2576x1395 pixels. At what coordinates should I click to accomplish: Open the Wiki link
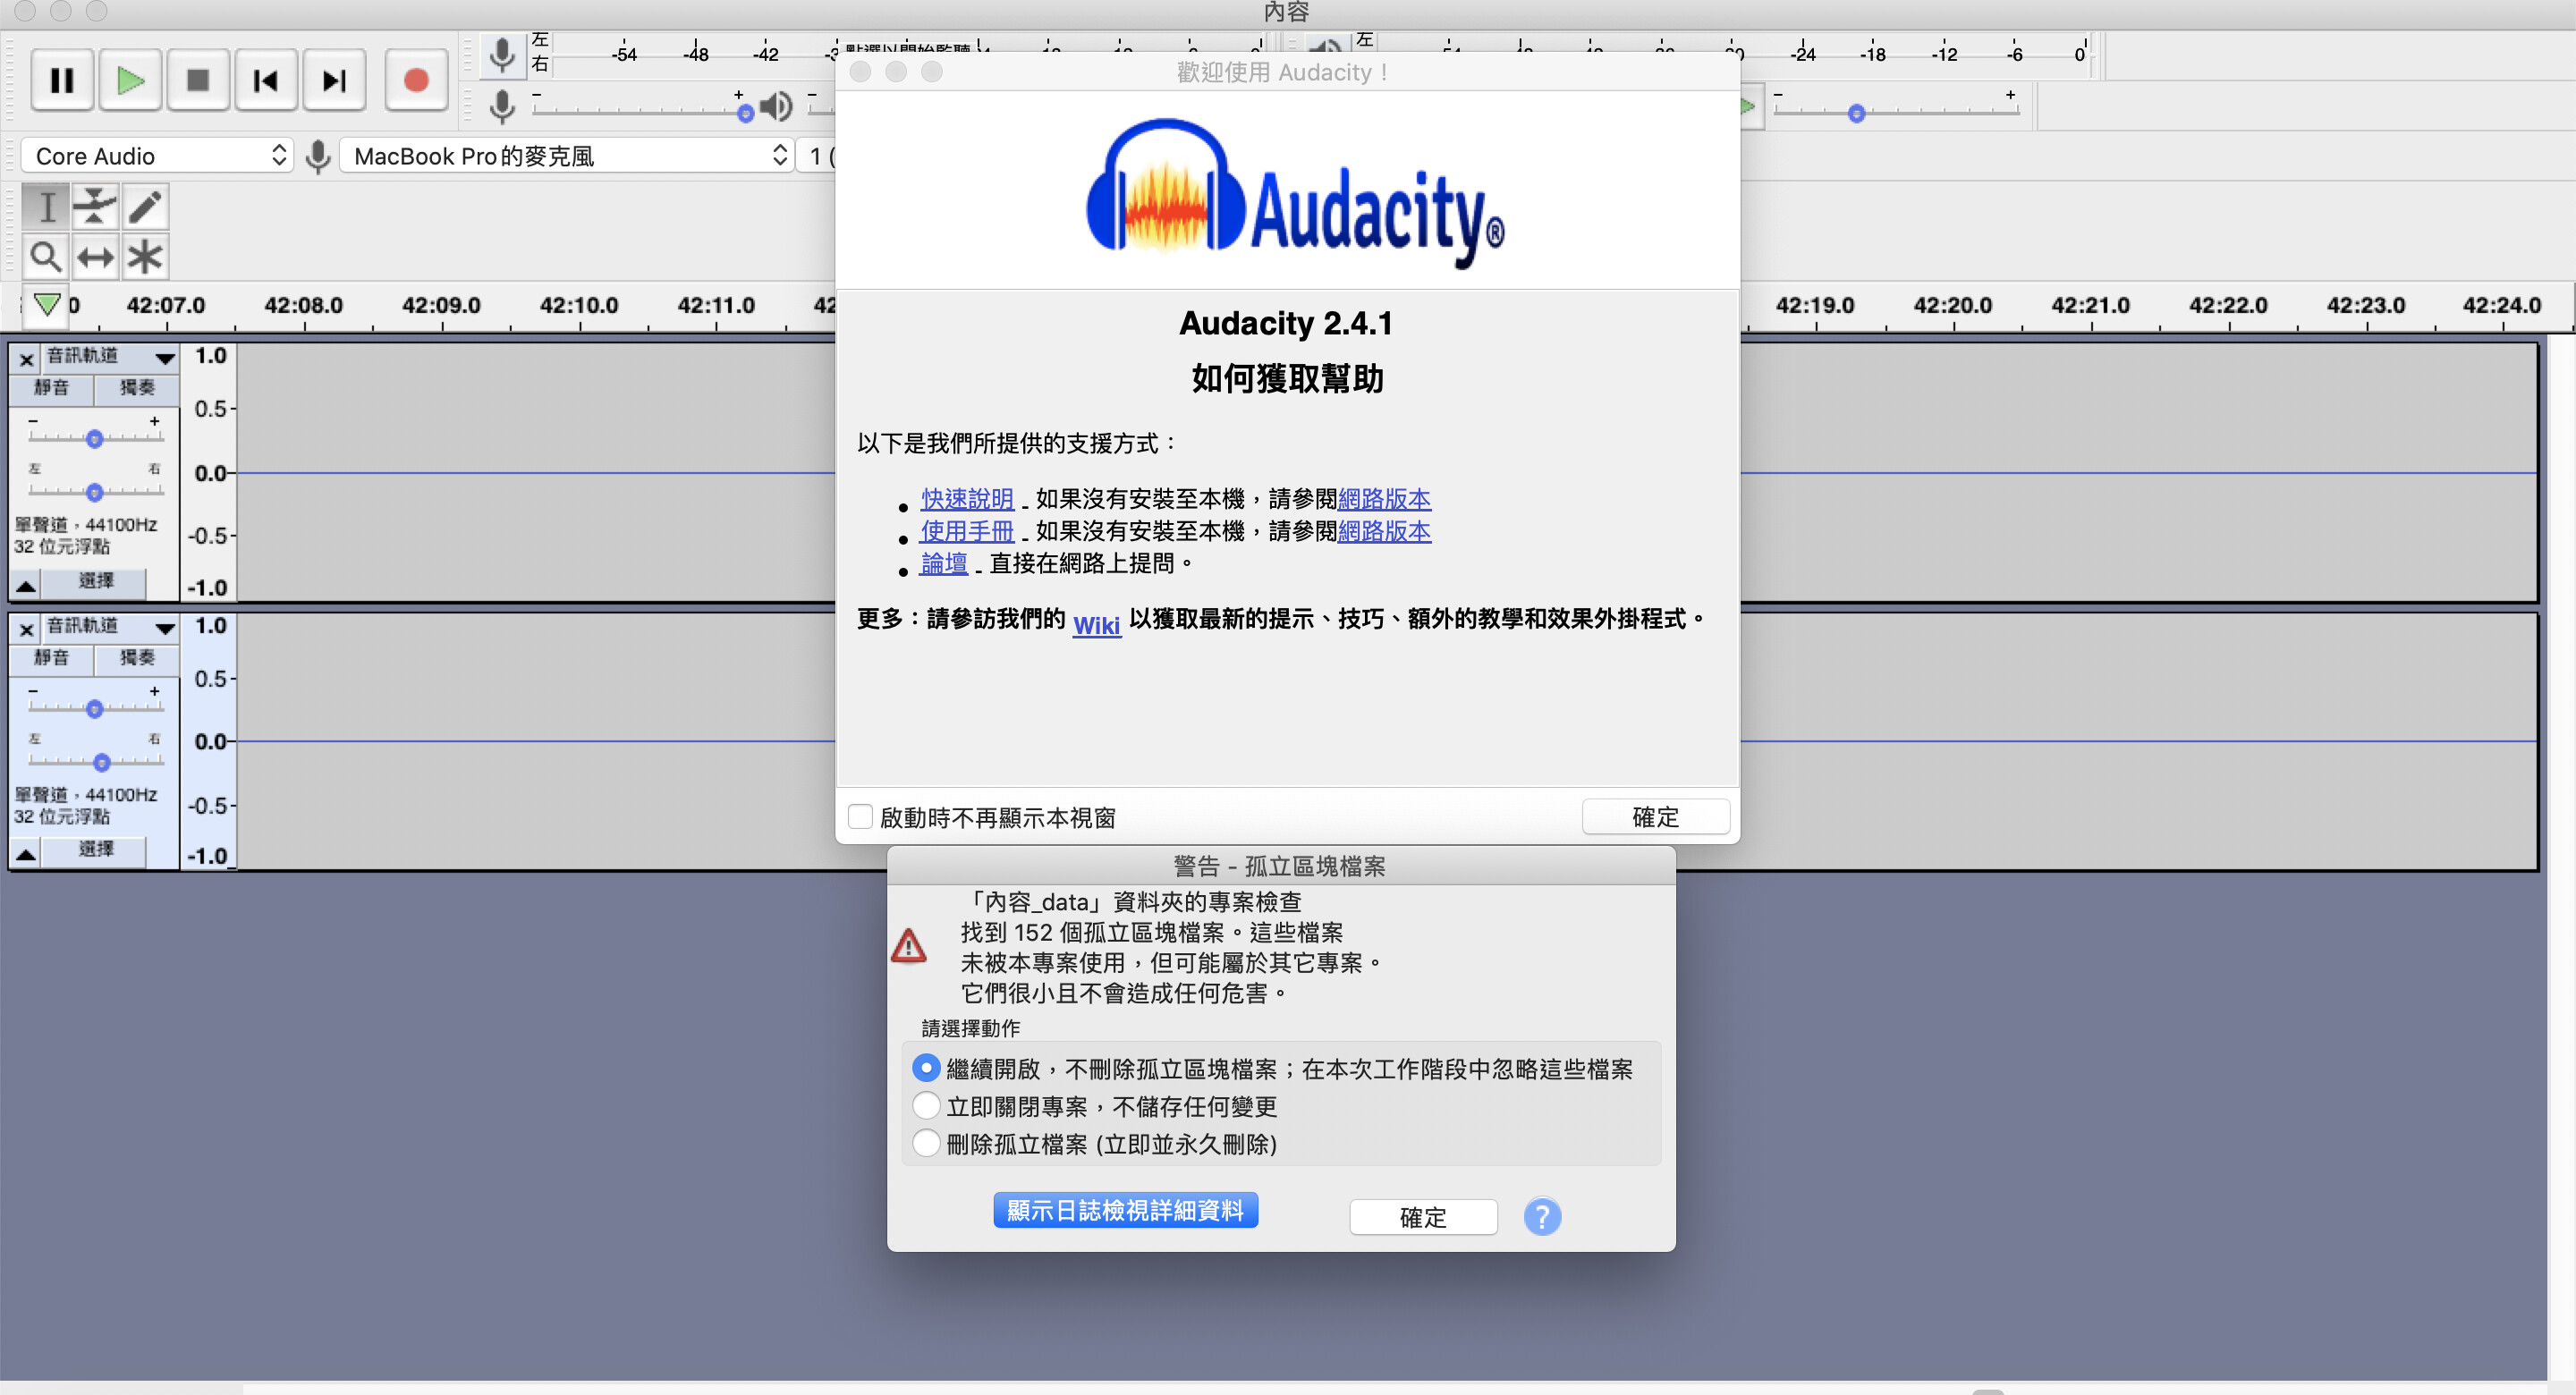pyautogui.click(x=1096, y=625)
